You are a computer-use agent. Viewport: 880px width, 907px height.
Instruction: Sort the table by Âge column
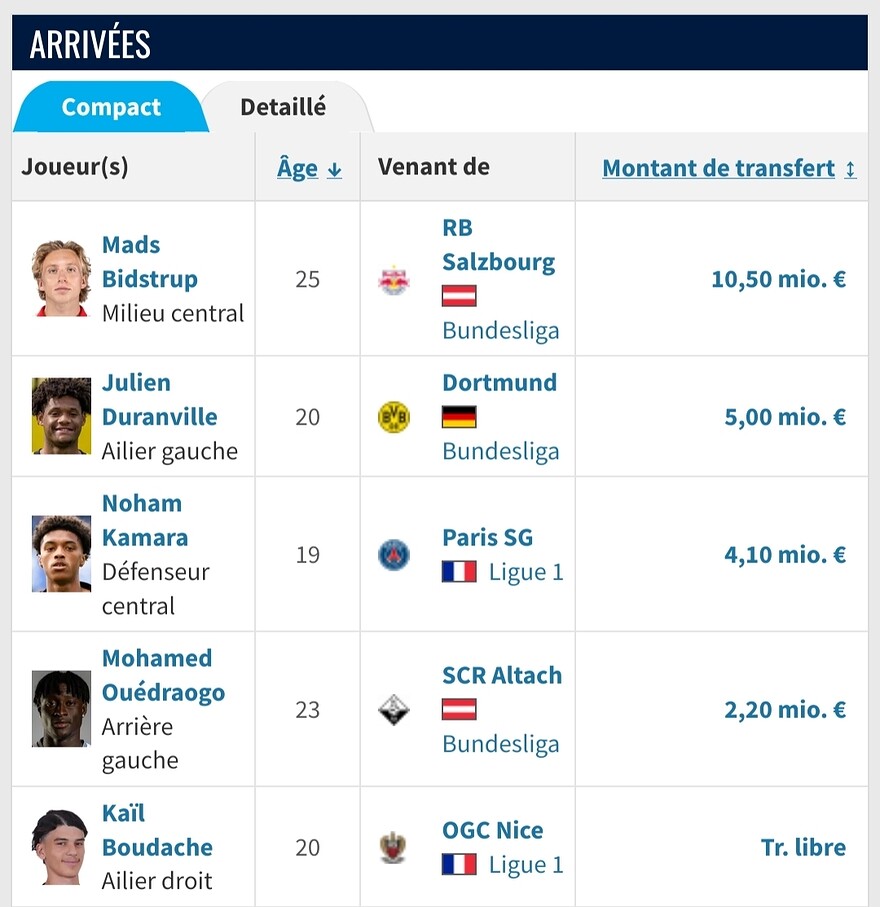310,168
